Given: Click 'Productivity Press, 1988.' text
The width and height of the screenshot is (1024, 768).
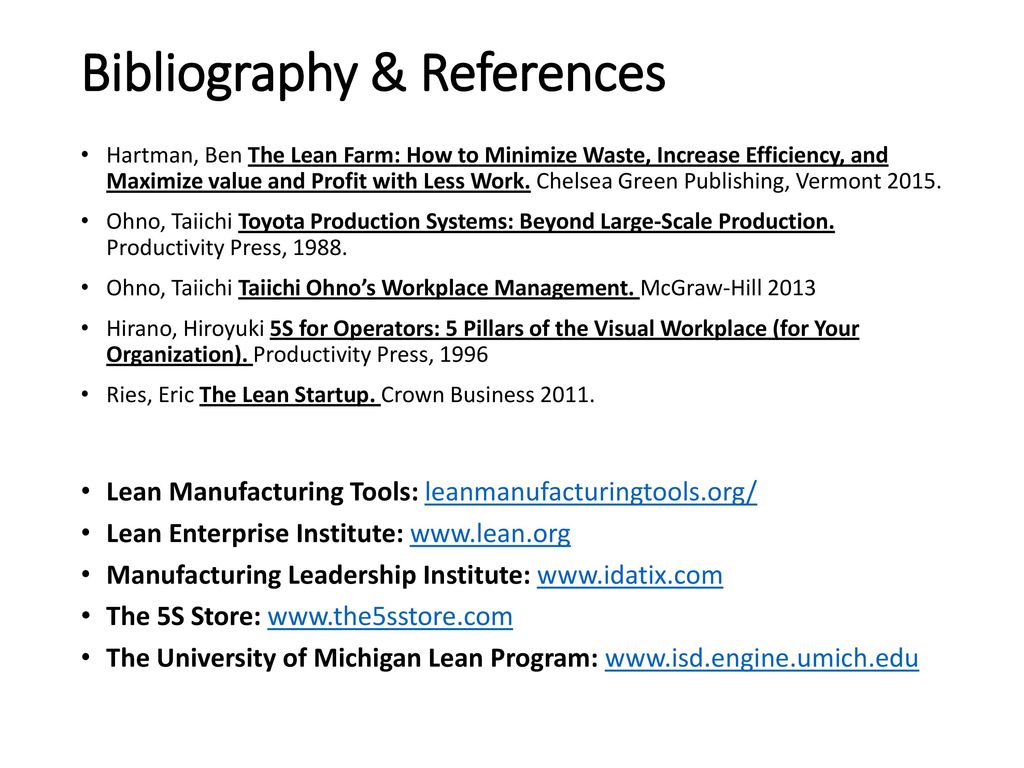Looking at the screenshot, I should pos(227,248).
